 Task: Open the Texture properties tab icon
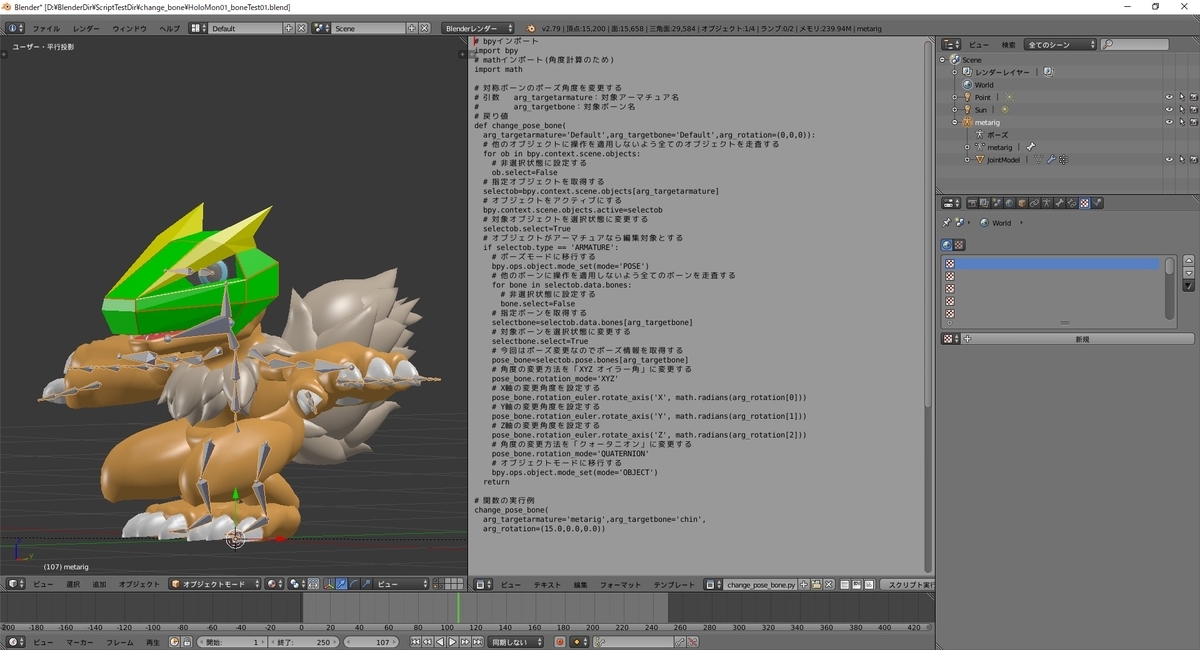(x=1084, y=203)
